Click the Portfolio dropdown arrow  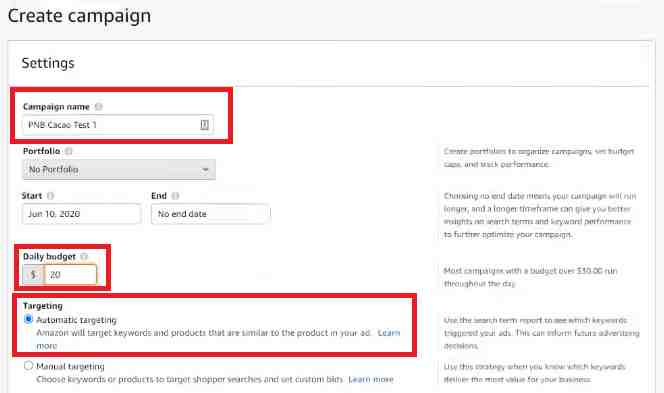[x=205, y=170]
